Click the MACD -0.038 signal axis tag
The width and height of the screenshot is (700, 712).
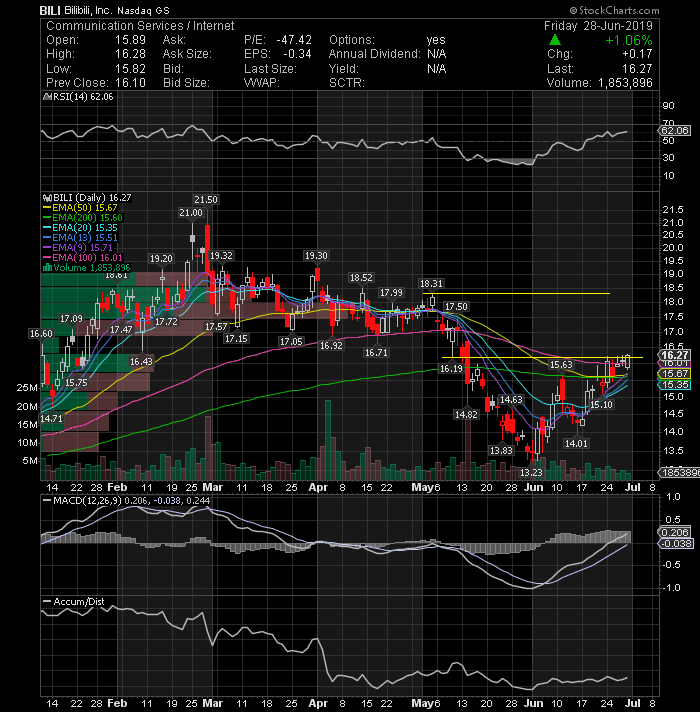click(x=675, y=544)
